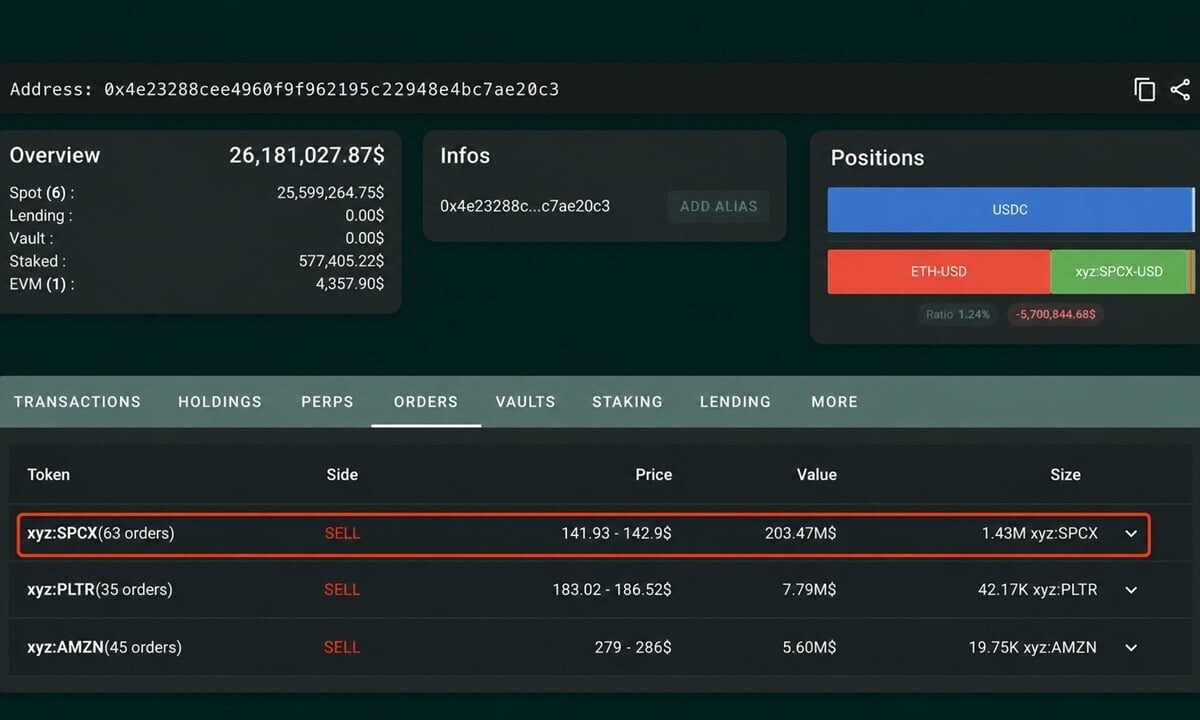Expand the xyz:SPCX orders row chevron
The width and height of the screenshot is (1200, 720).
click(1131, 534)
